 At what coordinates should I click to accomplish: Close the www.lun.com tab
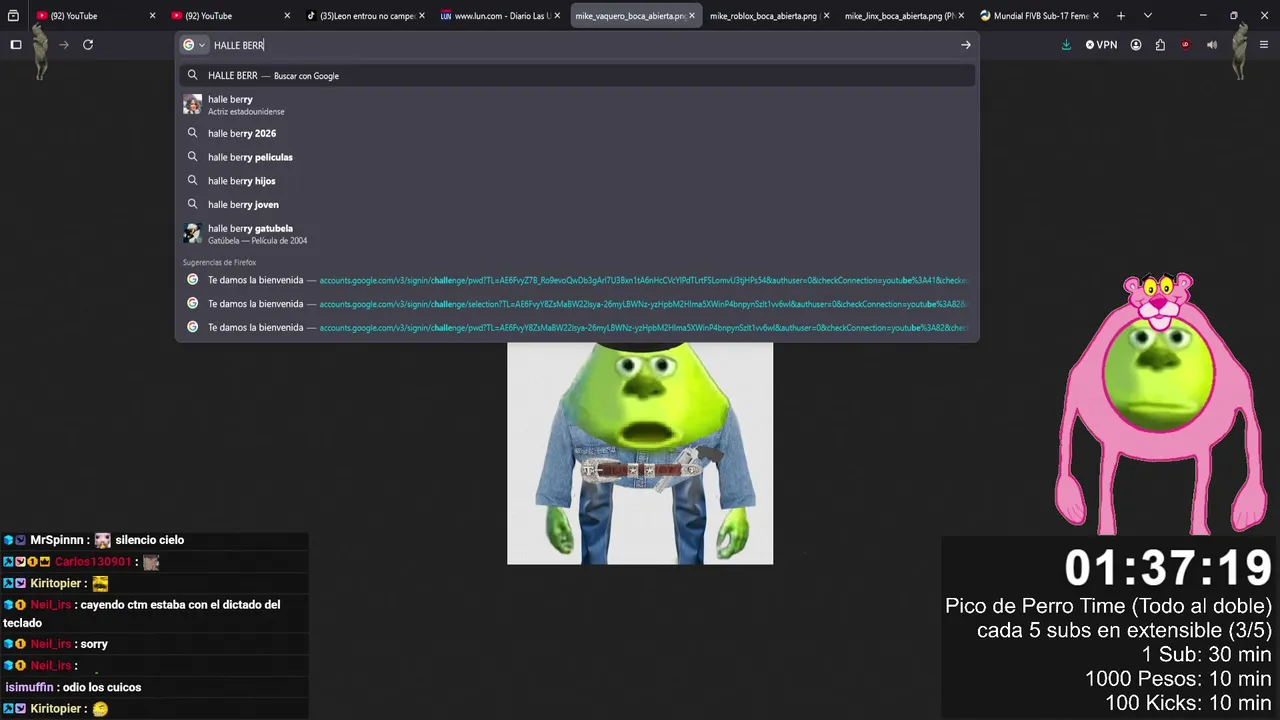pos(557,16)
